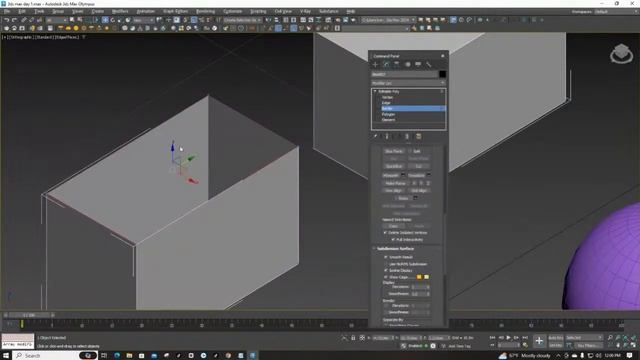Click the ViewCube in the viewport
The image size is (640, 360).
click(x=621, y=53)
